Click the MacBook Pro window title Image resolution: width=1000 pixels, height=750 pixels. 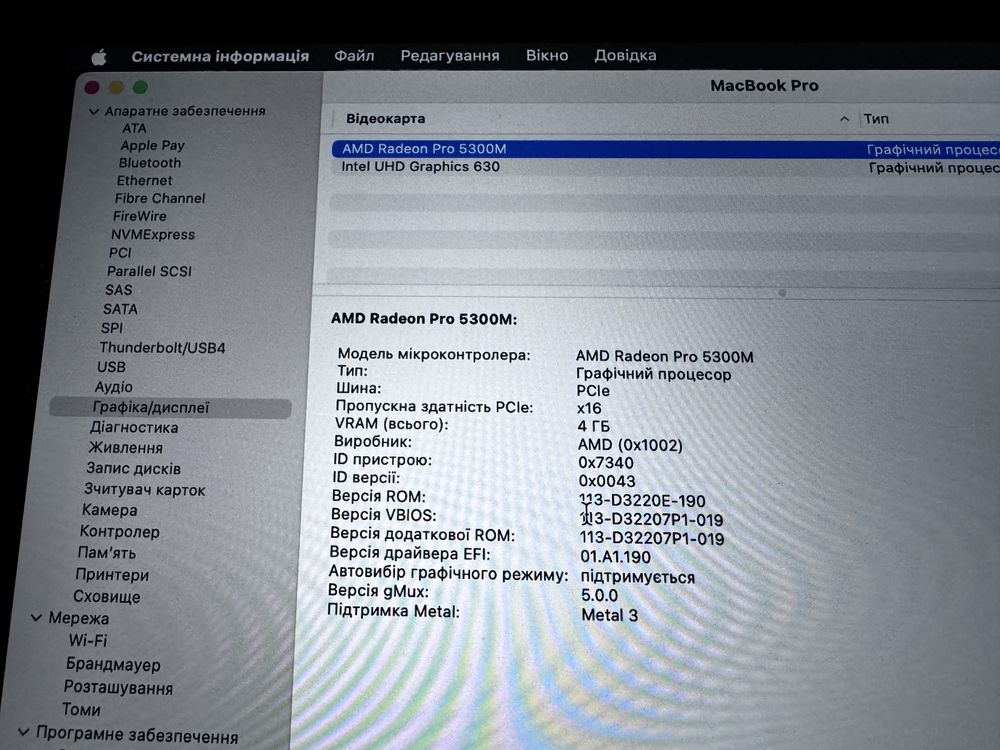click(764, 85)
